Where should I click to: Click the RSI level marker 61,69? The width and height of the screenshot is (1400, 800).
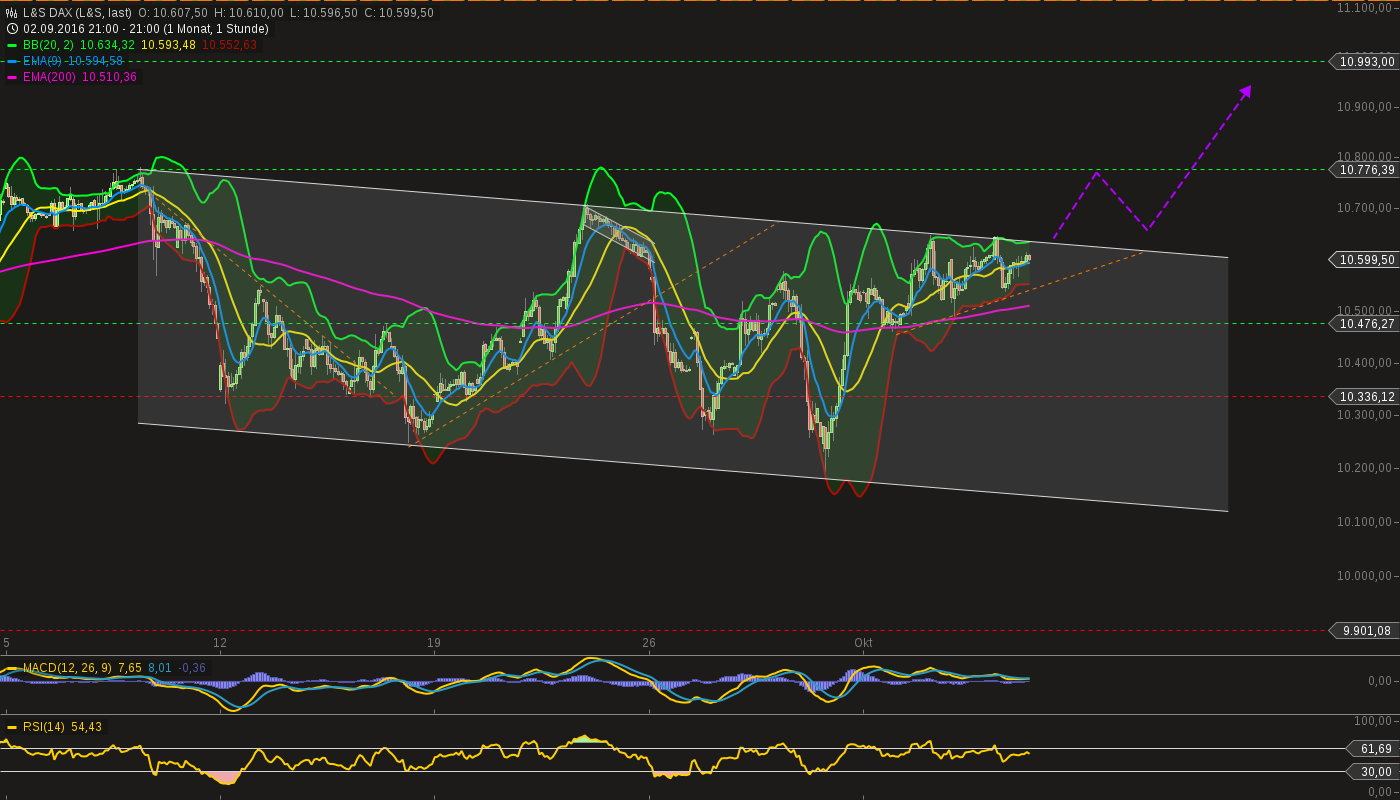(x=1373, y=749)
